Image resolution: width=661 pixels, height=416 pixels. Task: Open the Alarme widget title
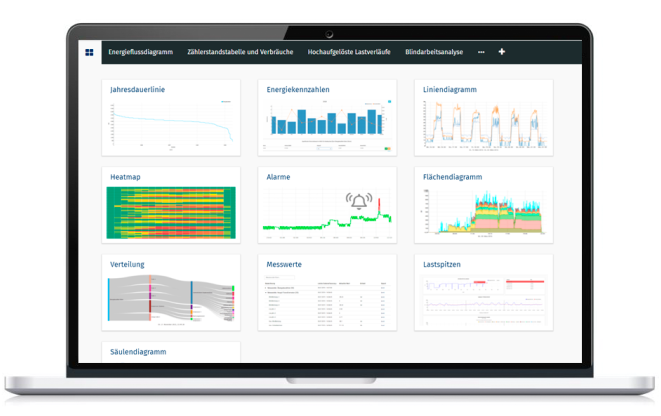point(279,177)
